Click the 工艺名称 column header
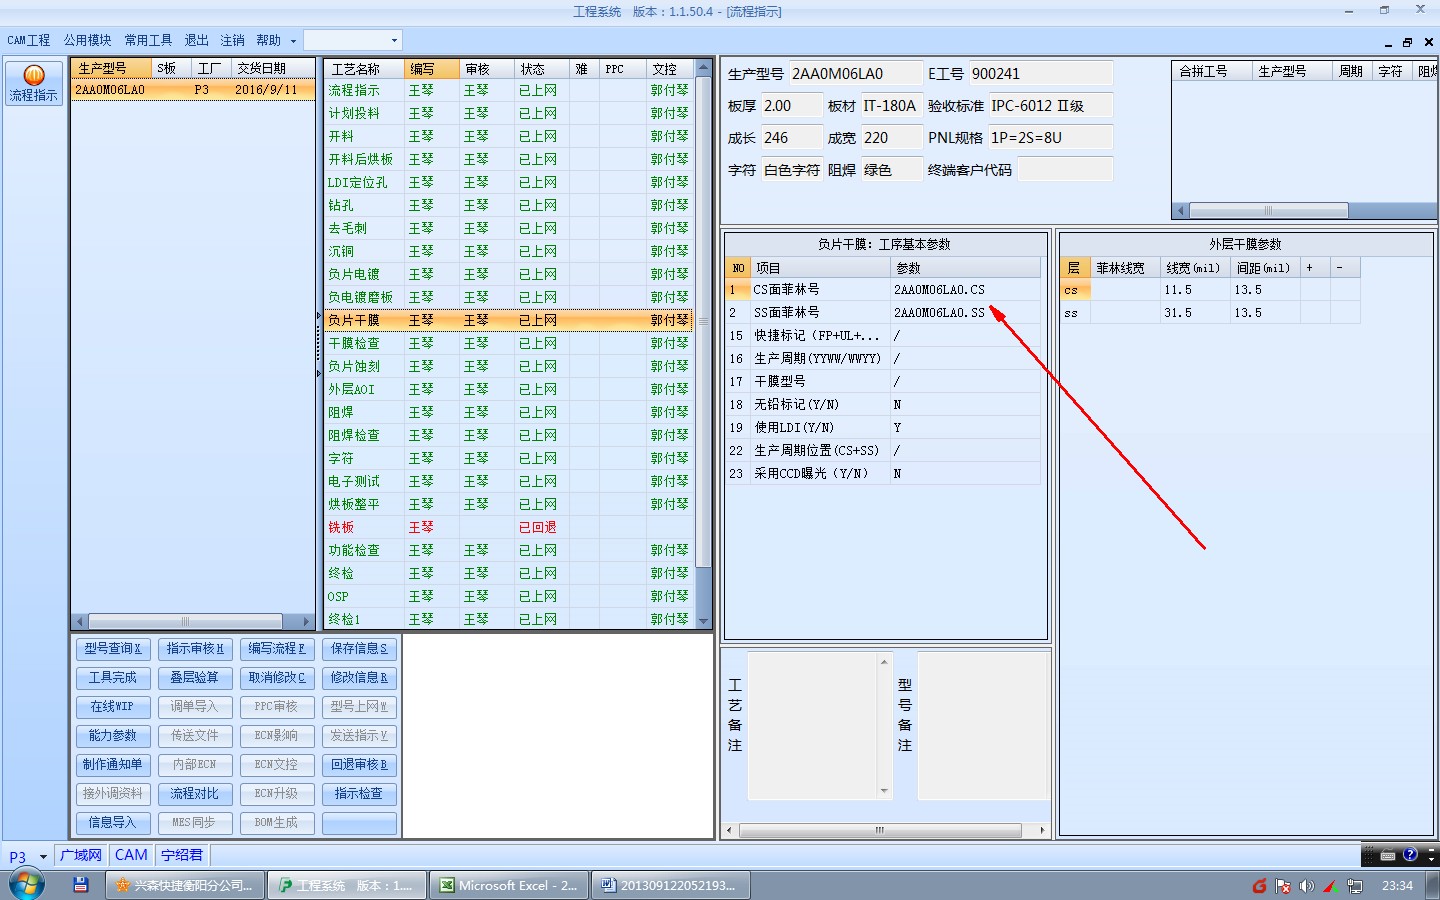The width and height of the screenshot is (1440, 900). [364, 69]
